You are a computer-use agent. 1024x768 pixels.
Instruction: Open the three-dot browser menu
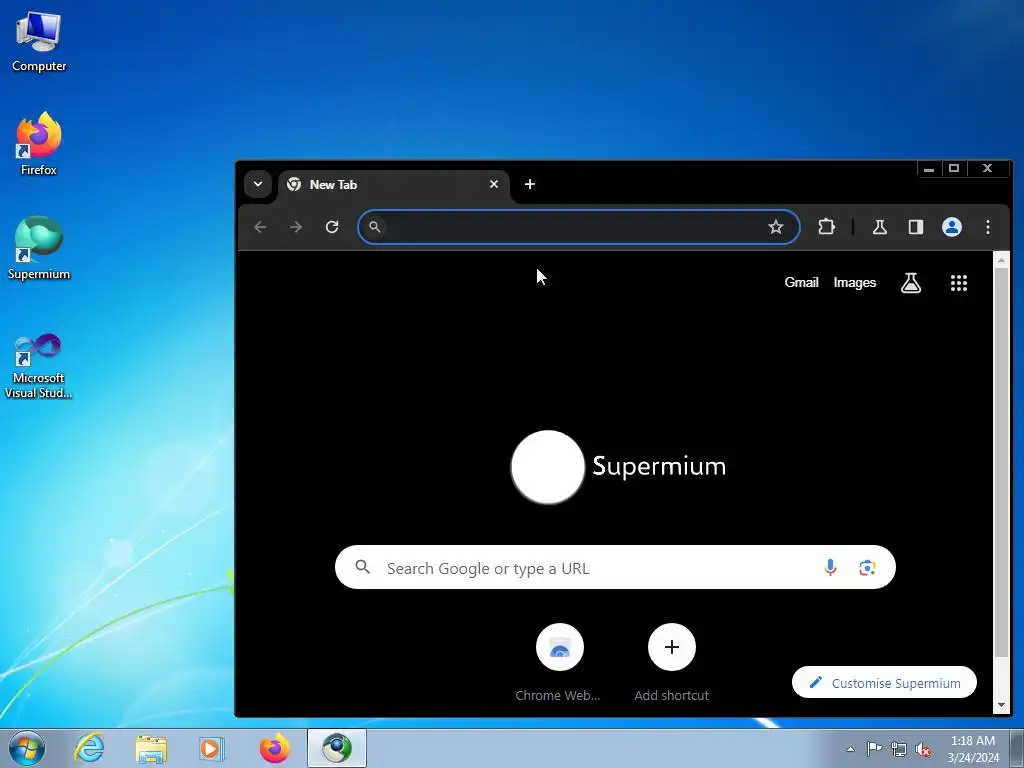(x=987, y=227)
